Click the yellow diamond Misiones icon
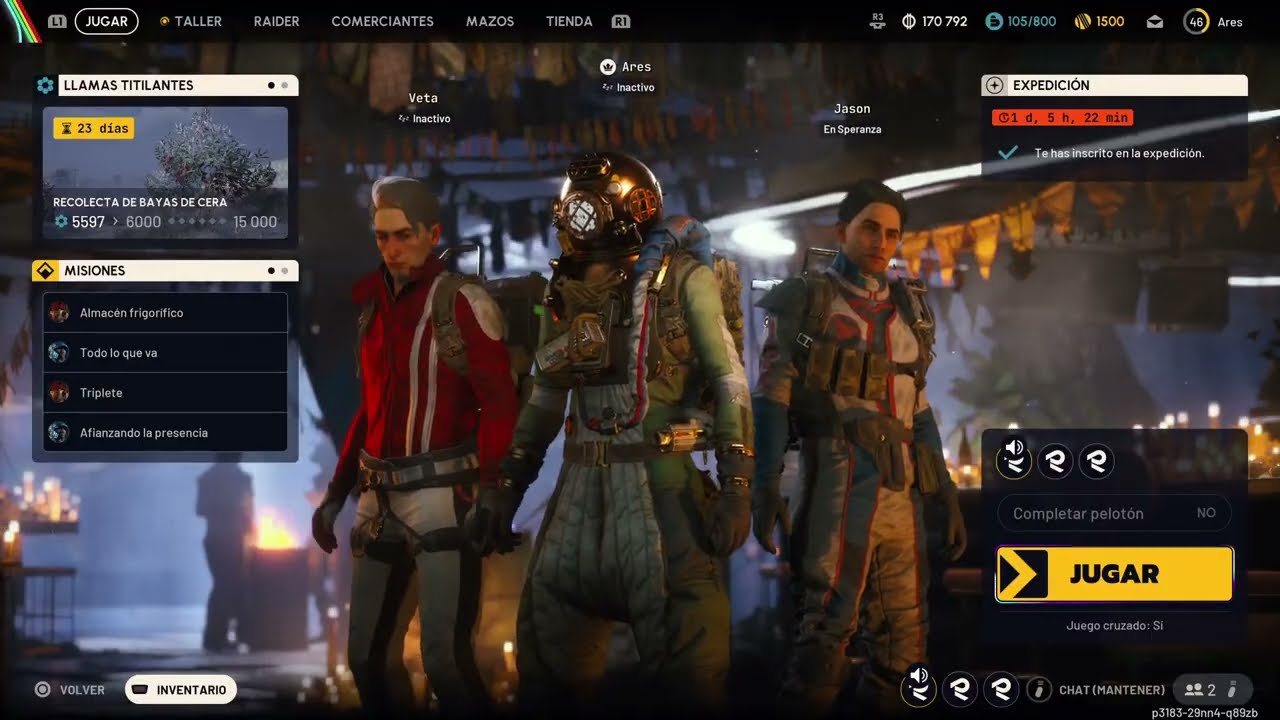This screenshot has height=720, width=1280. coord(45,270)
